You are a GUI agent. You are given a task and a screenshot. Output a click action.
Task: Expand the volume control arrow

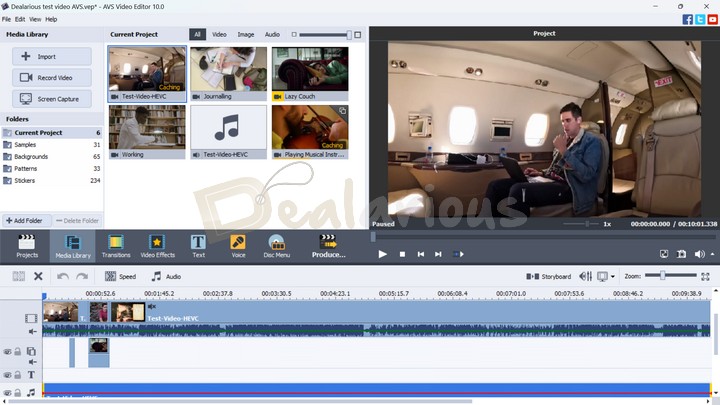click(x=712, y=254)
